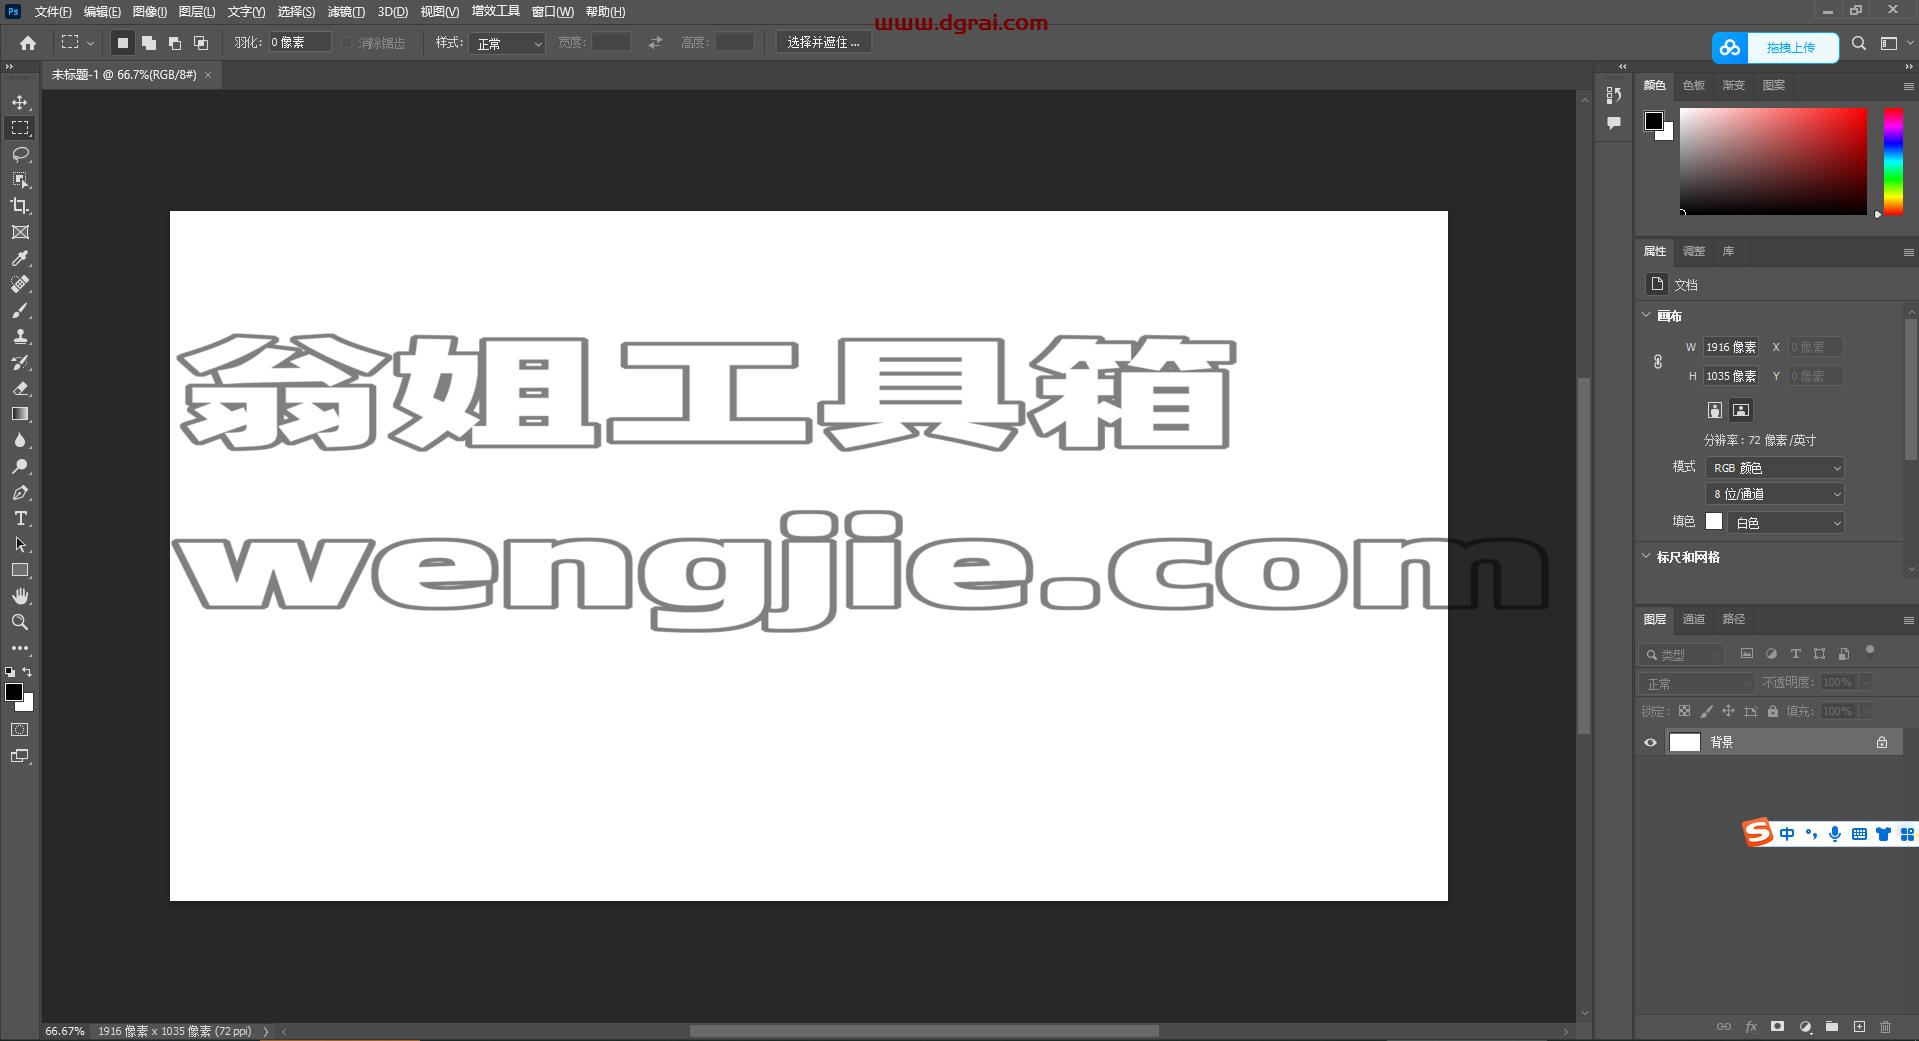This screenshot has height=1041, width=1919.
Task: Select the Brush tool
Action: 20,310
